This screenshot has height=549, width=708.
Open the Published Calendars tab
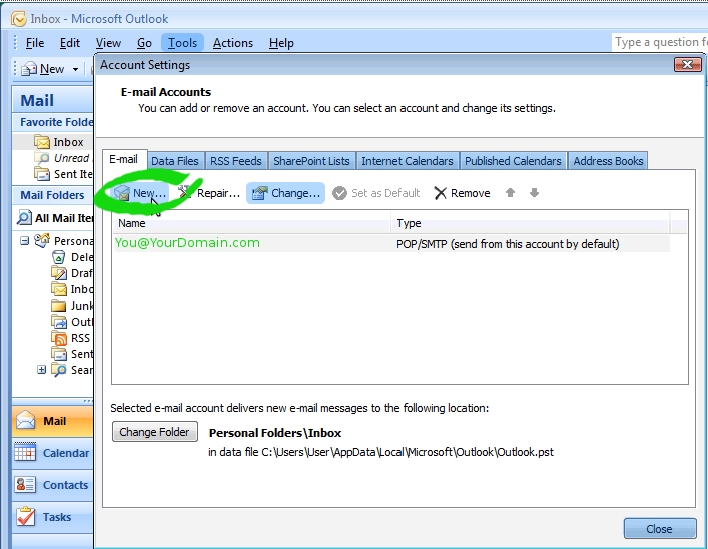tap(513, 161)
